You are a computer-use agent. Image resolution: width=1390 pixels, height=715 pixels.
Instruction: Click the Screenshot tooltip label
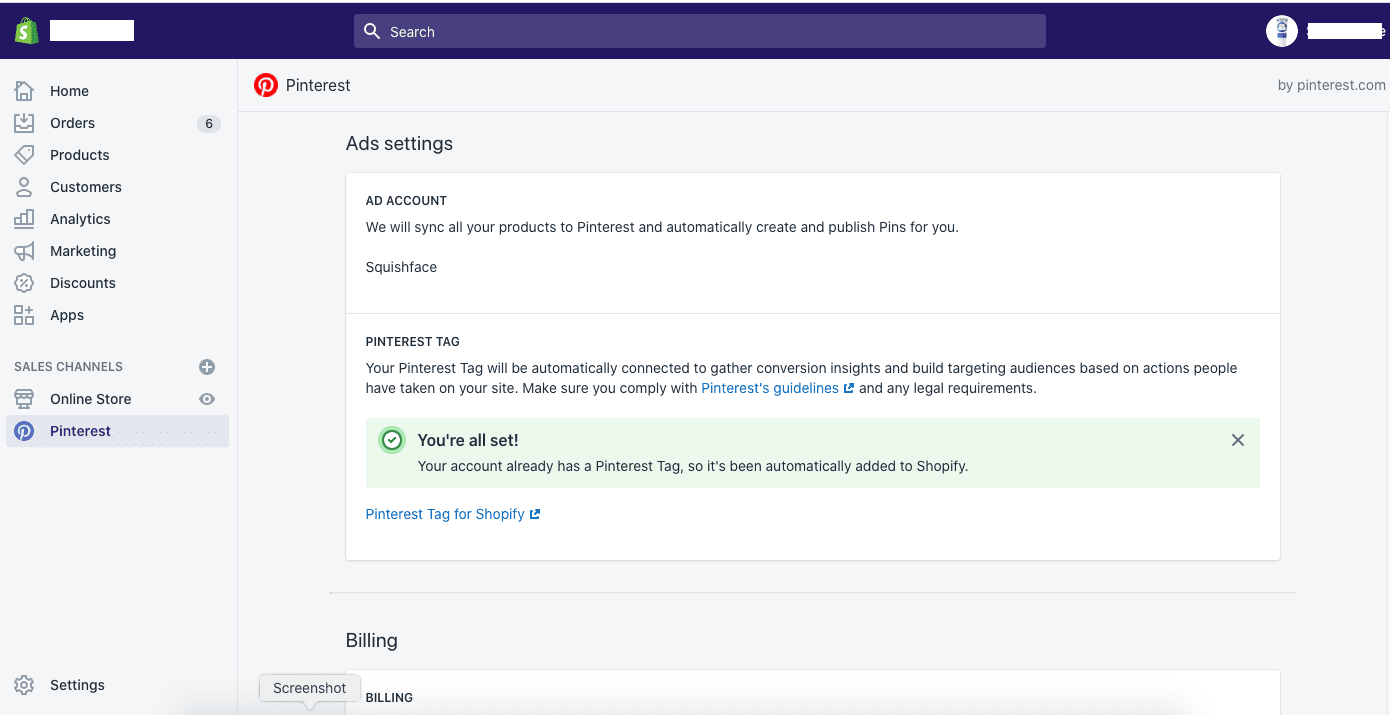click(x=310, y=688)
